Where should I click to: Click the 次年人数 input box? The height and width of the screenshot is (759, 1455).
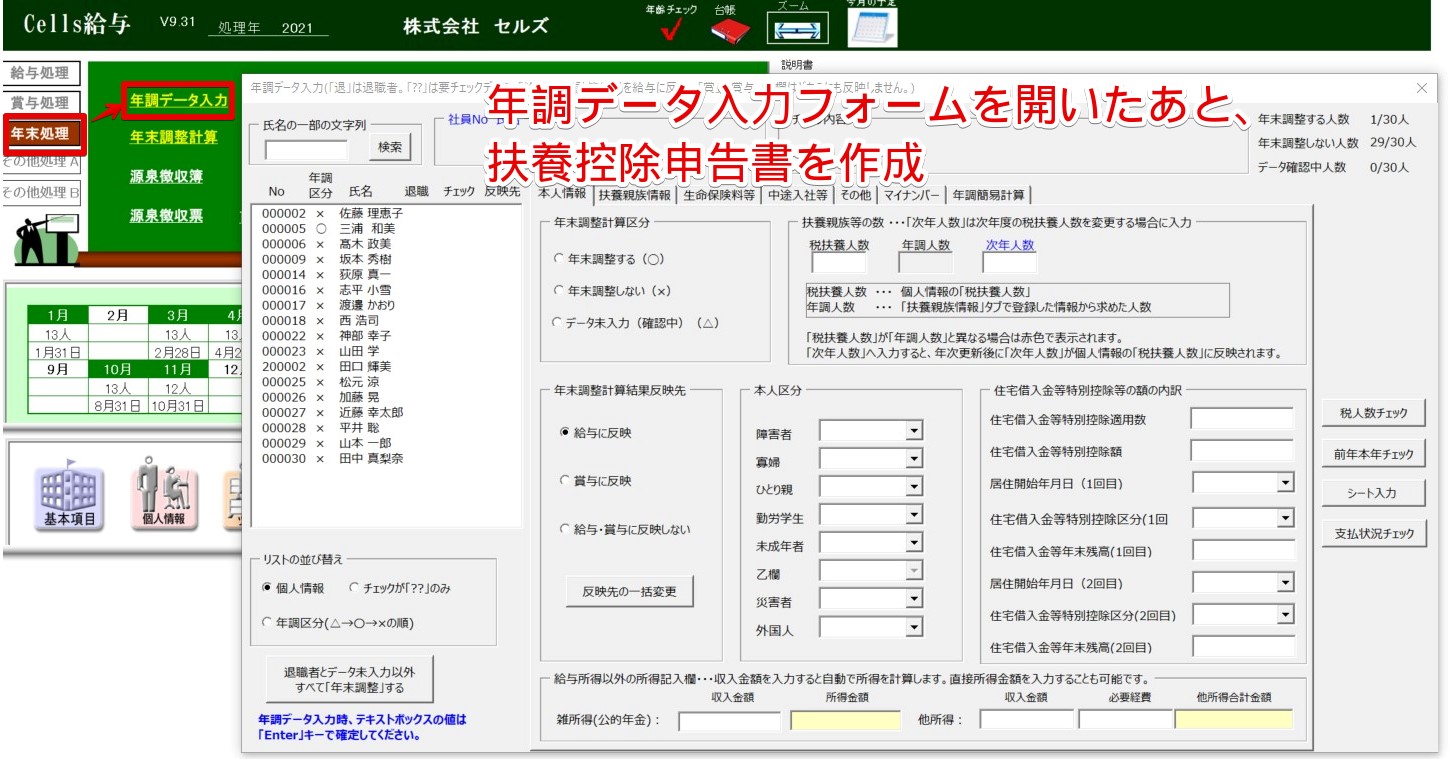pyautogui.click(x=1010, y=264)
